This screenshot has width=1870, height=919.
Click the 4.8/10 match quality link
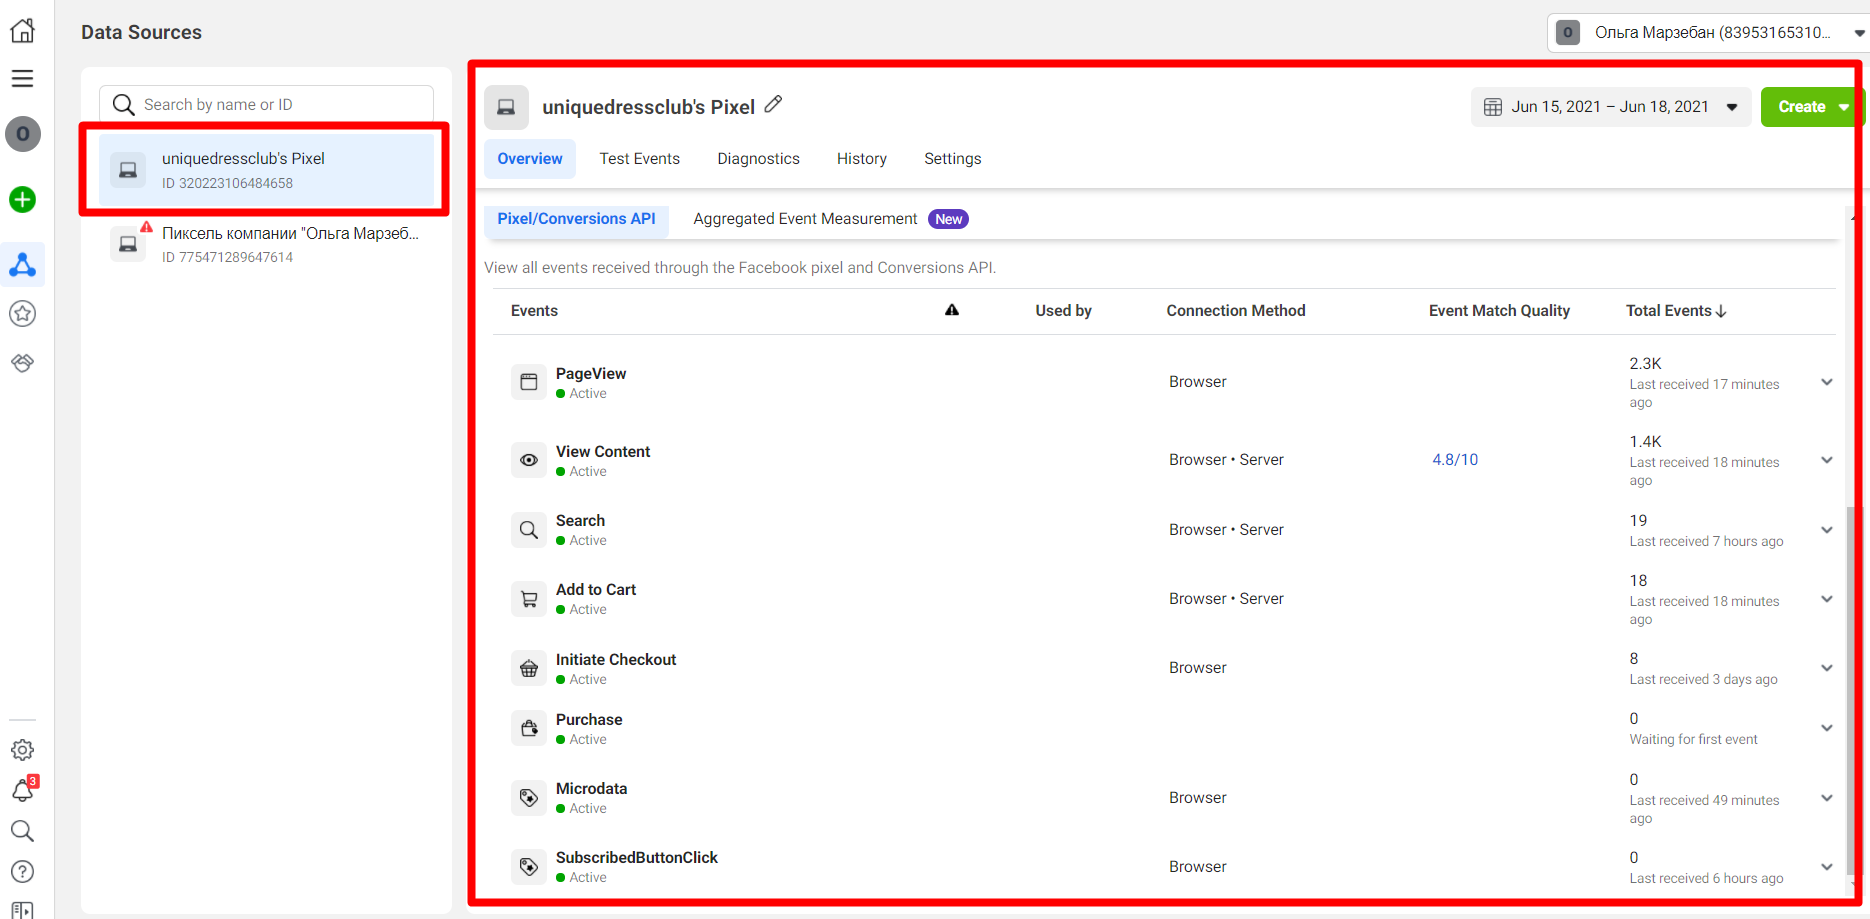(1454, 460)
